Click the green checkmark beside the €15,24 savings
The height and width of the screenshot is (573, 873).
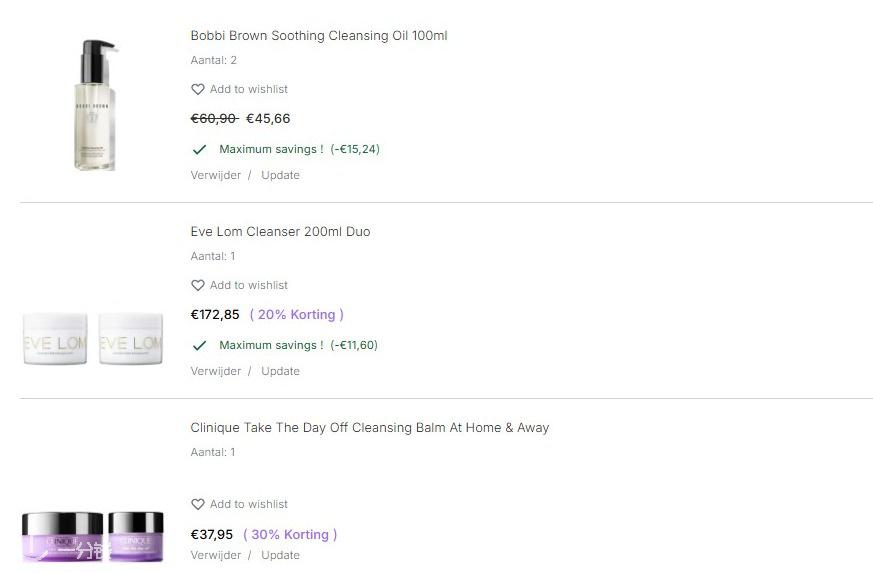pos(200,149)
